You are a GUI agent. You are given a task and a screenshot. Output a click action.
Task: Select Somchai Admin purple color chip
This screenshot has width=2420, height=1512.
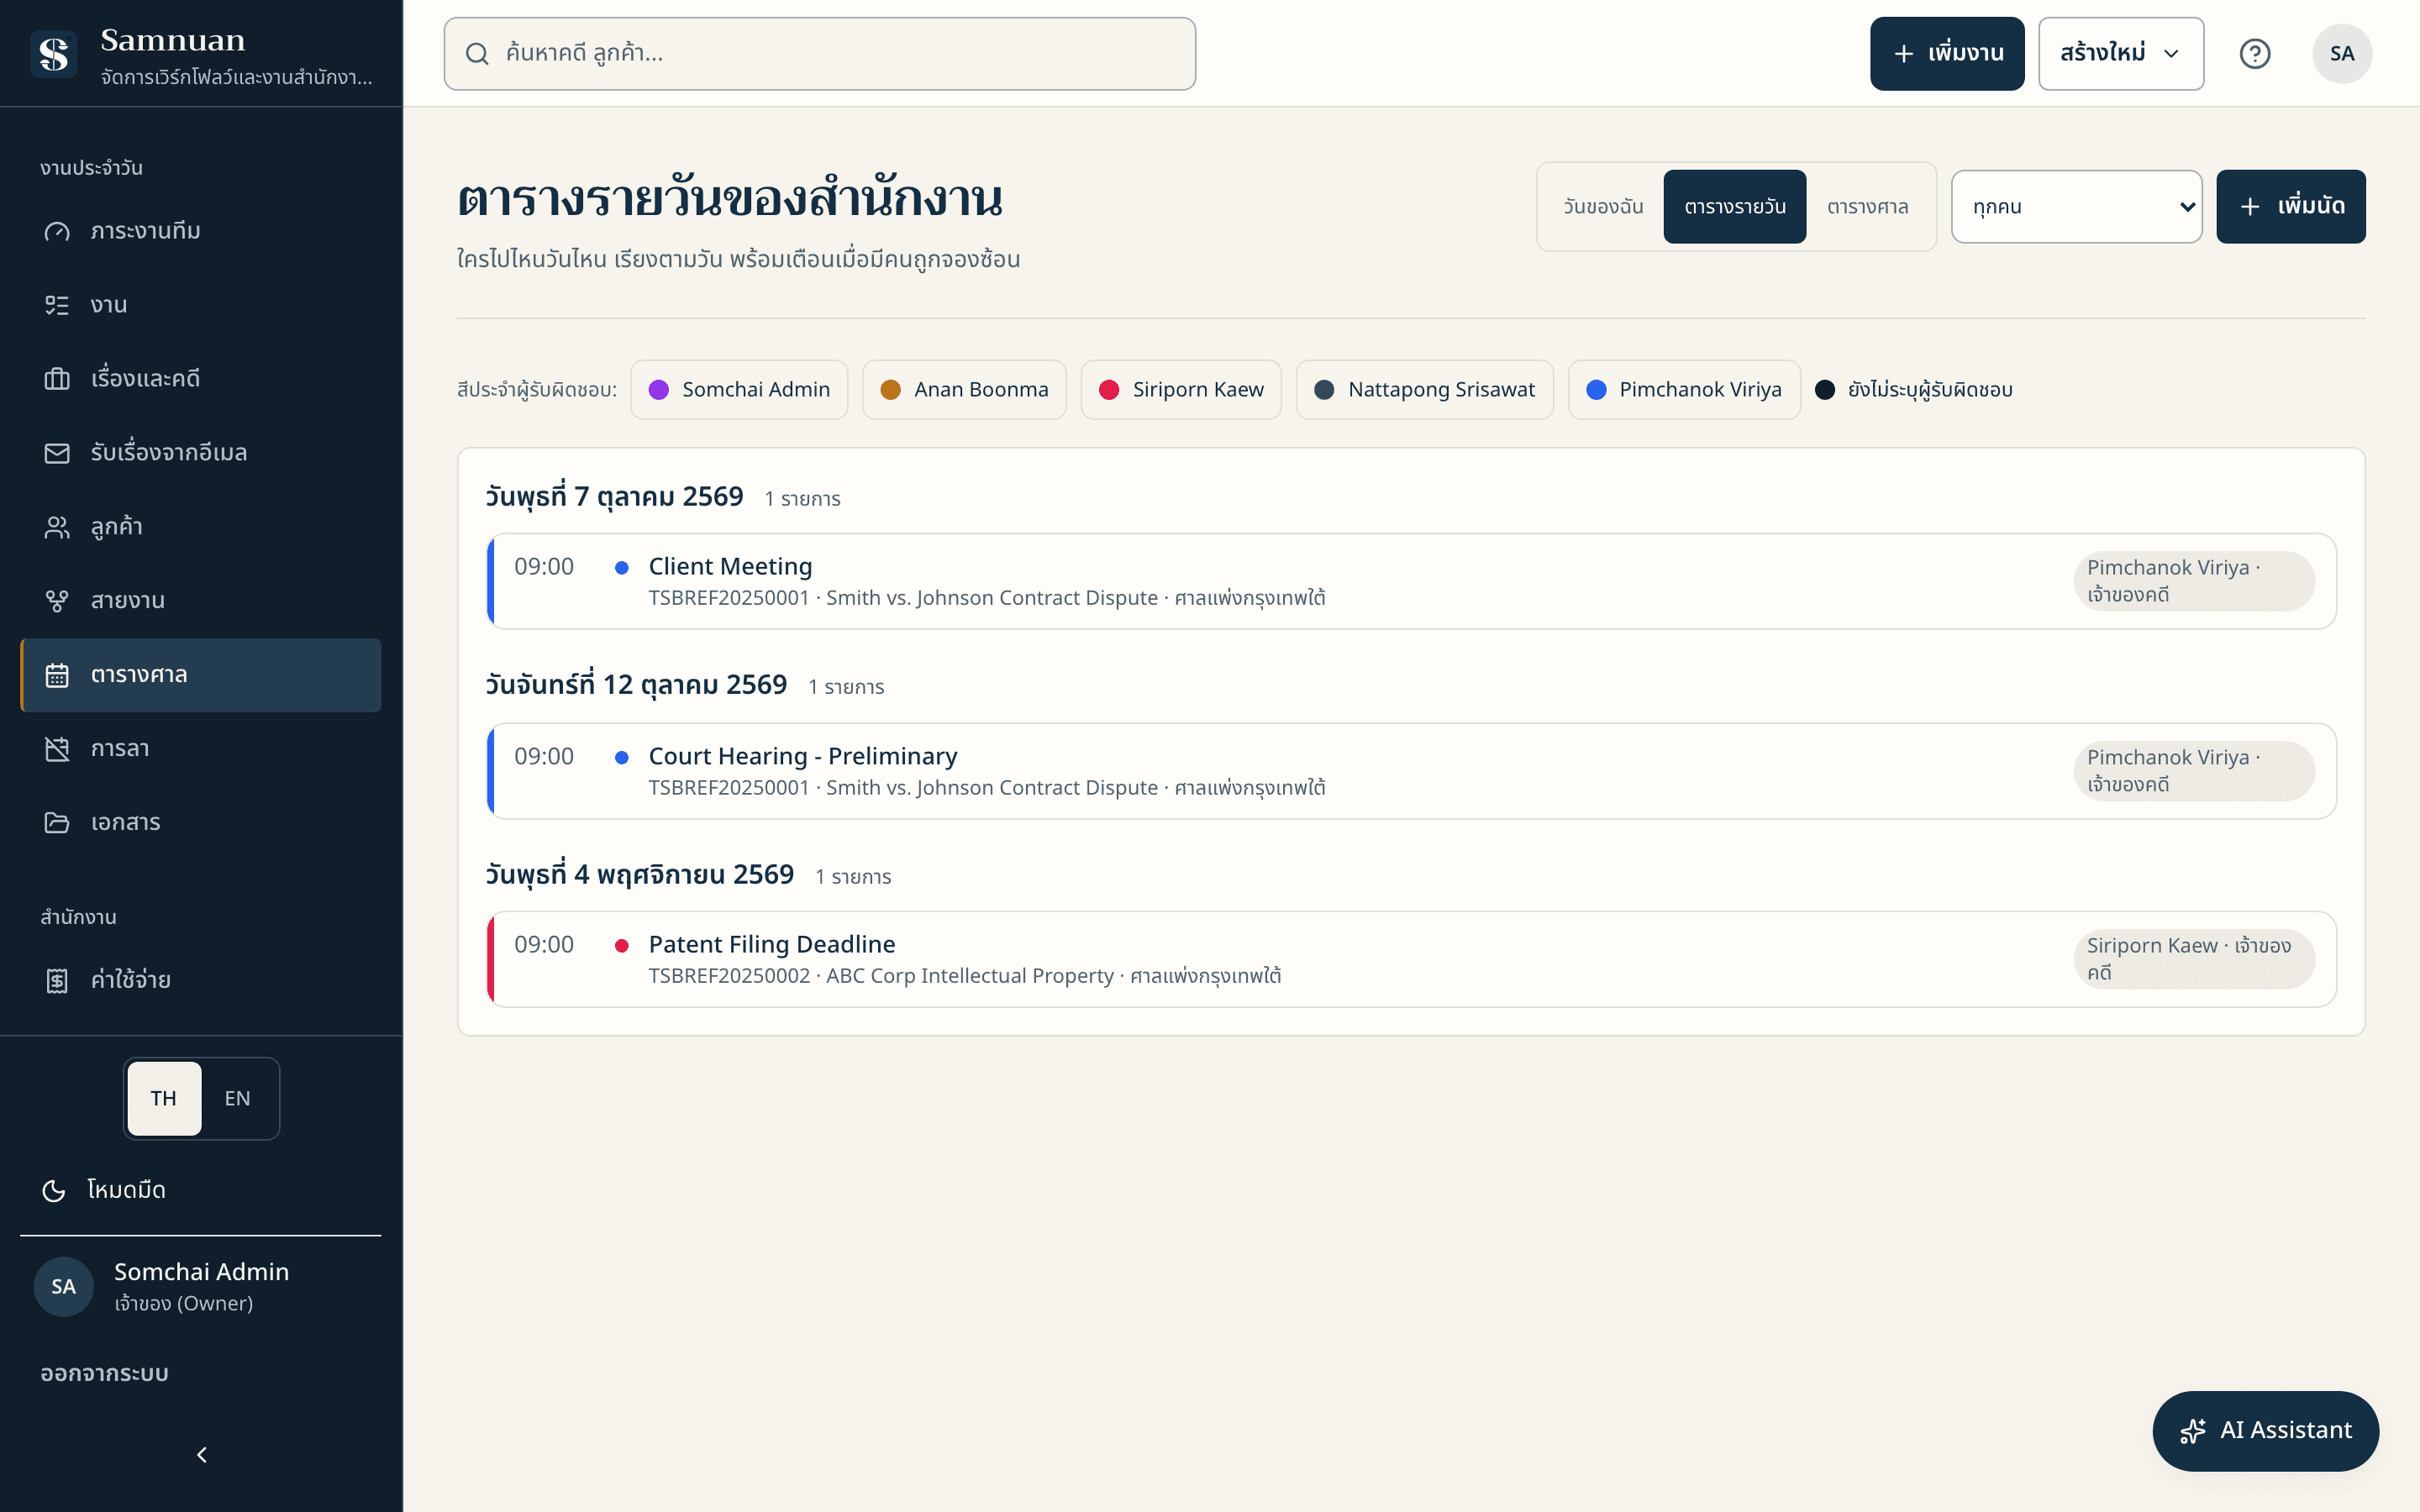point(739,390)
